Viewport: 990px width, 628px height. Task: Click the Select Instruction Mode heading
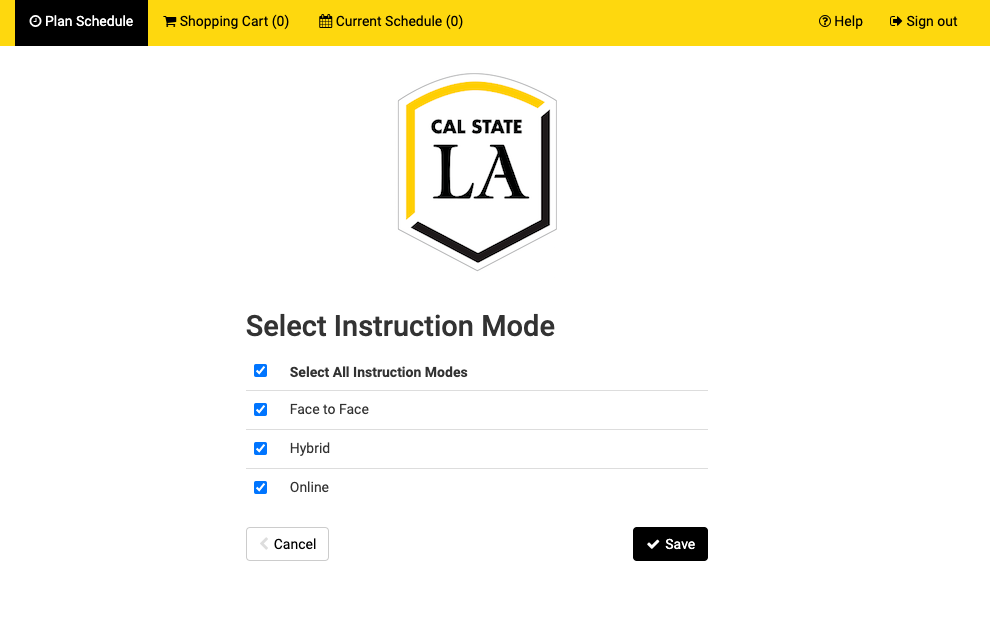400,326
